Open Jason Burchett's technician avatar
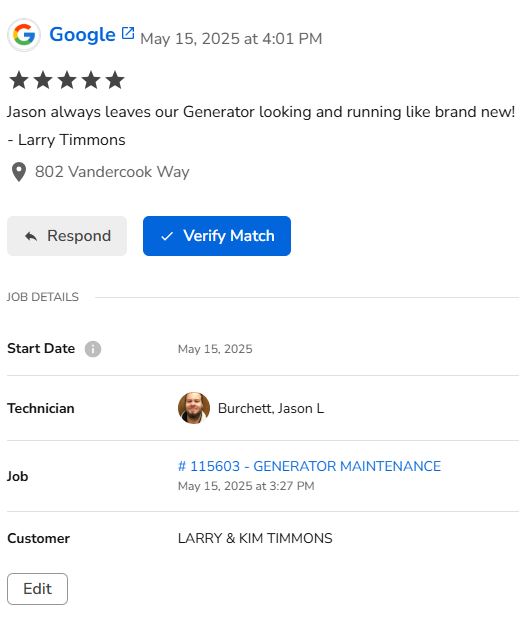This screenshot has height=623, width=531. [194, 408]
